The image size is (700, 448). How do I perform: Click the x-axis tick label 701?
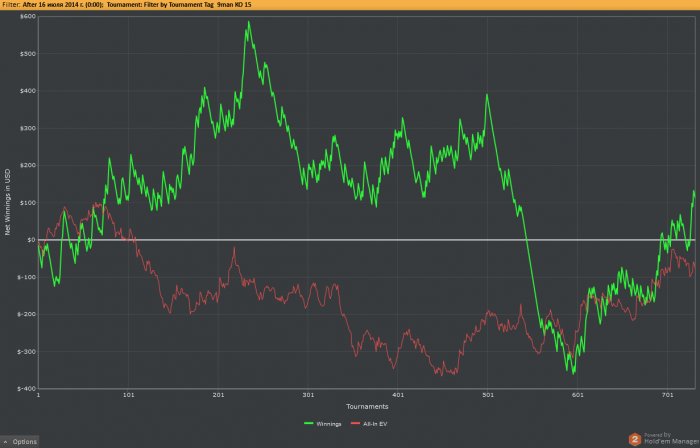coord(667,395)
